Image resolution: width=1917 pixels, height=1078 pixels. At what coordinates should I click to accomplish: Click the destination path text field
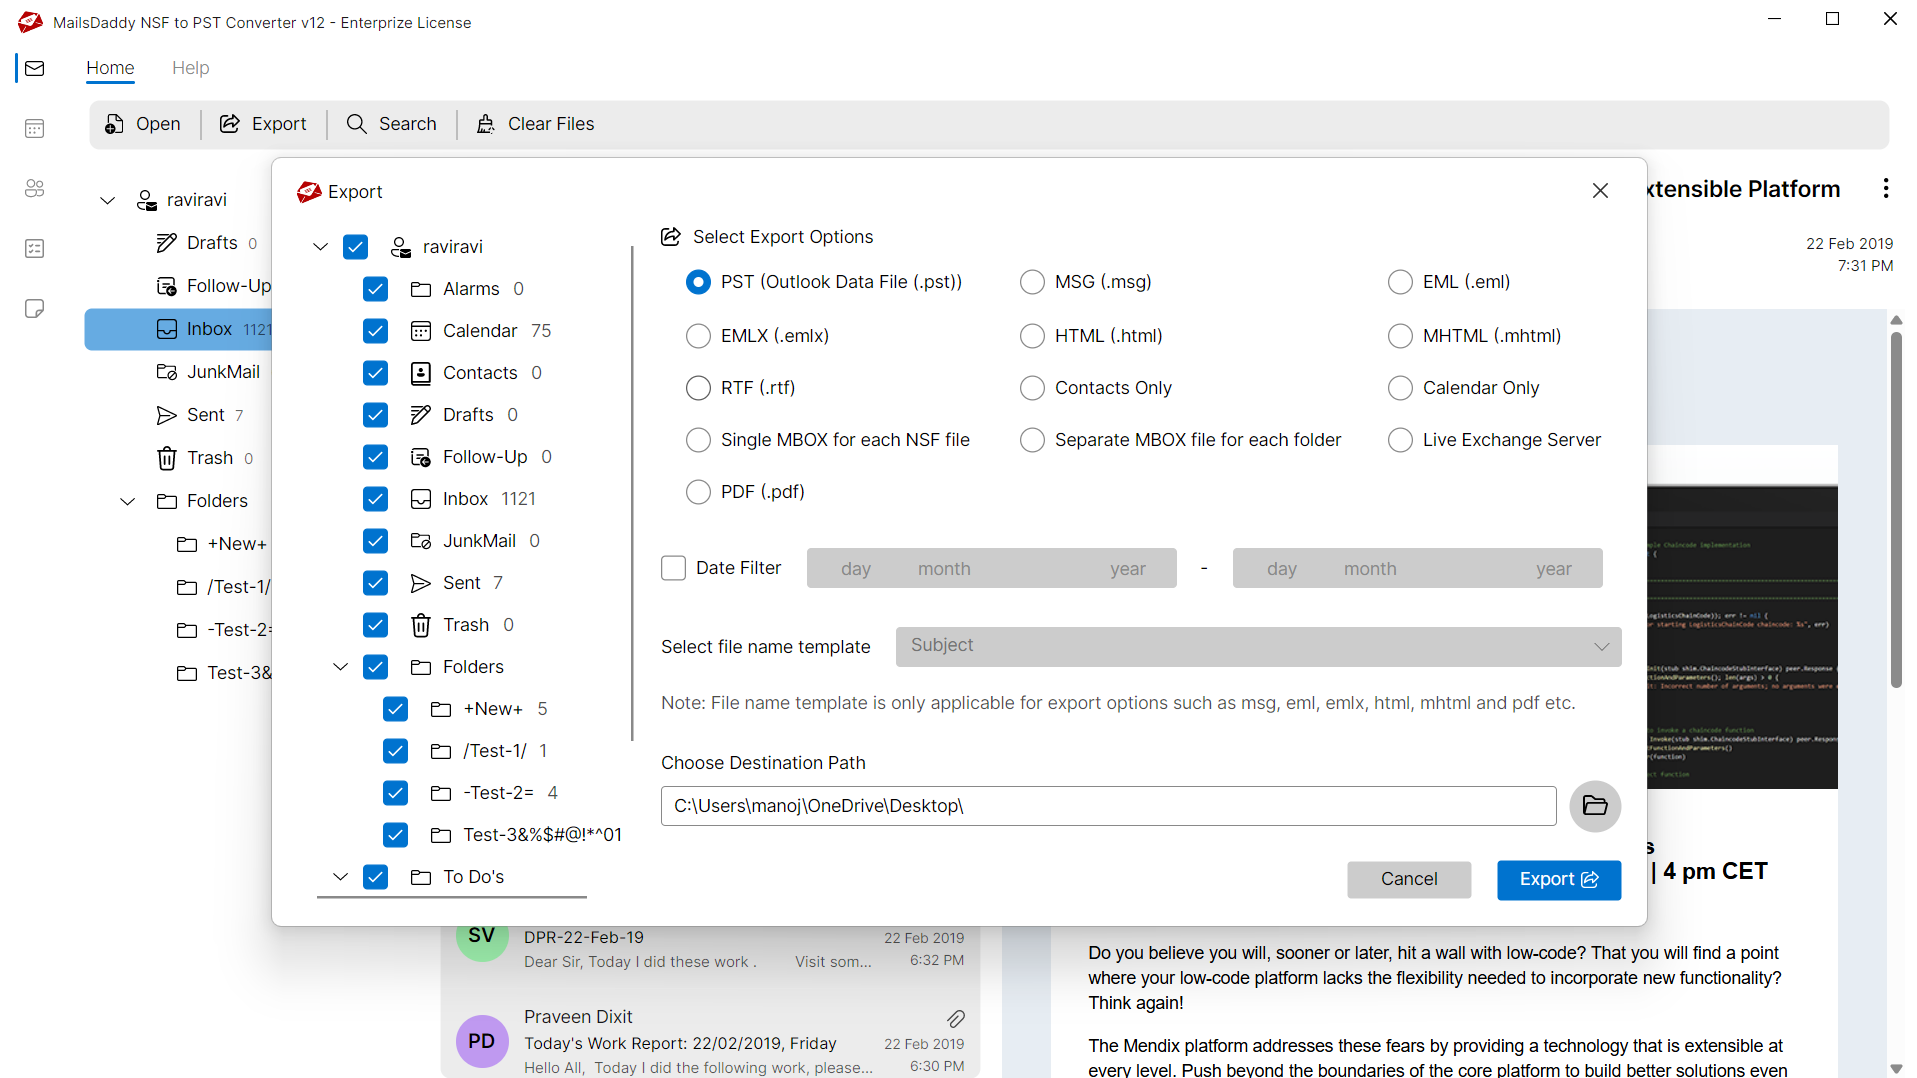pyautogui.click(x=1108, y=806)
